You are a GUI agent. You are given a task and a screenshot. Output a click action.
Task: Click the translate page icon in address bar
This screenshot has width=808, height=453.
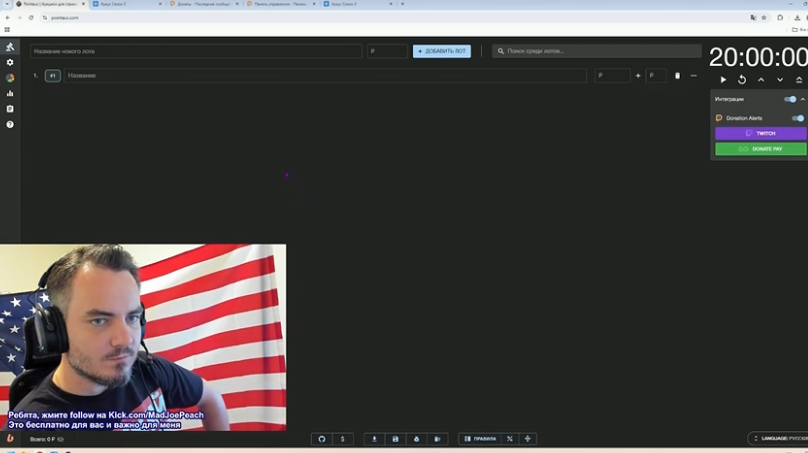coord(753,18)
